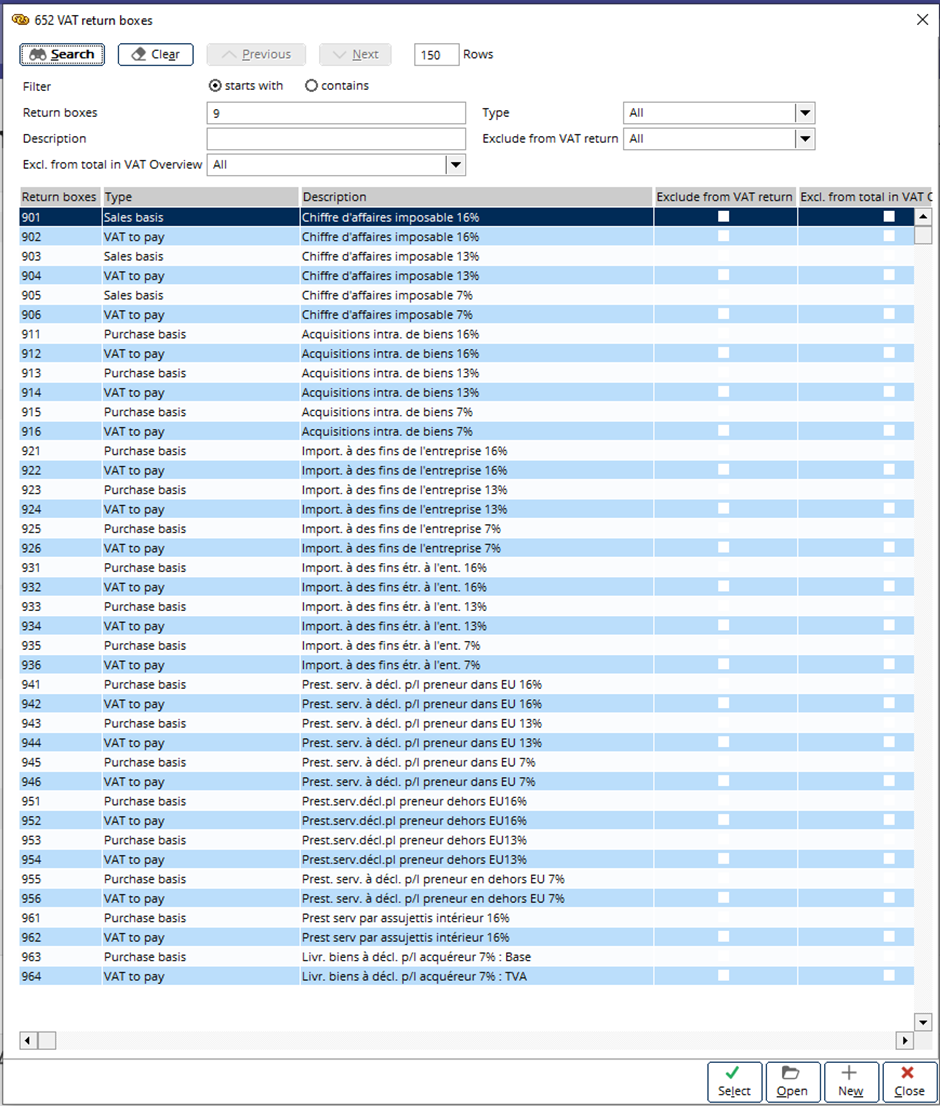Select return box 914
The height and width of the screenshot is (1106, 940).
click(x=467, y=392)
